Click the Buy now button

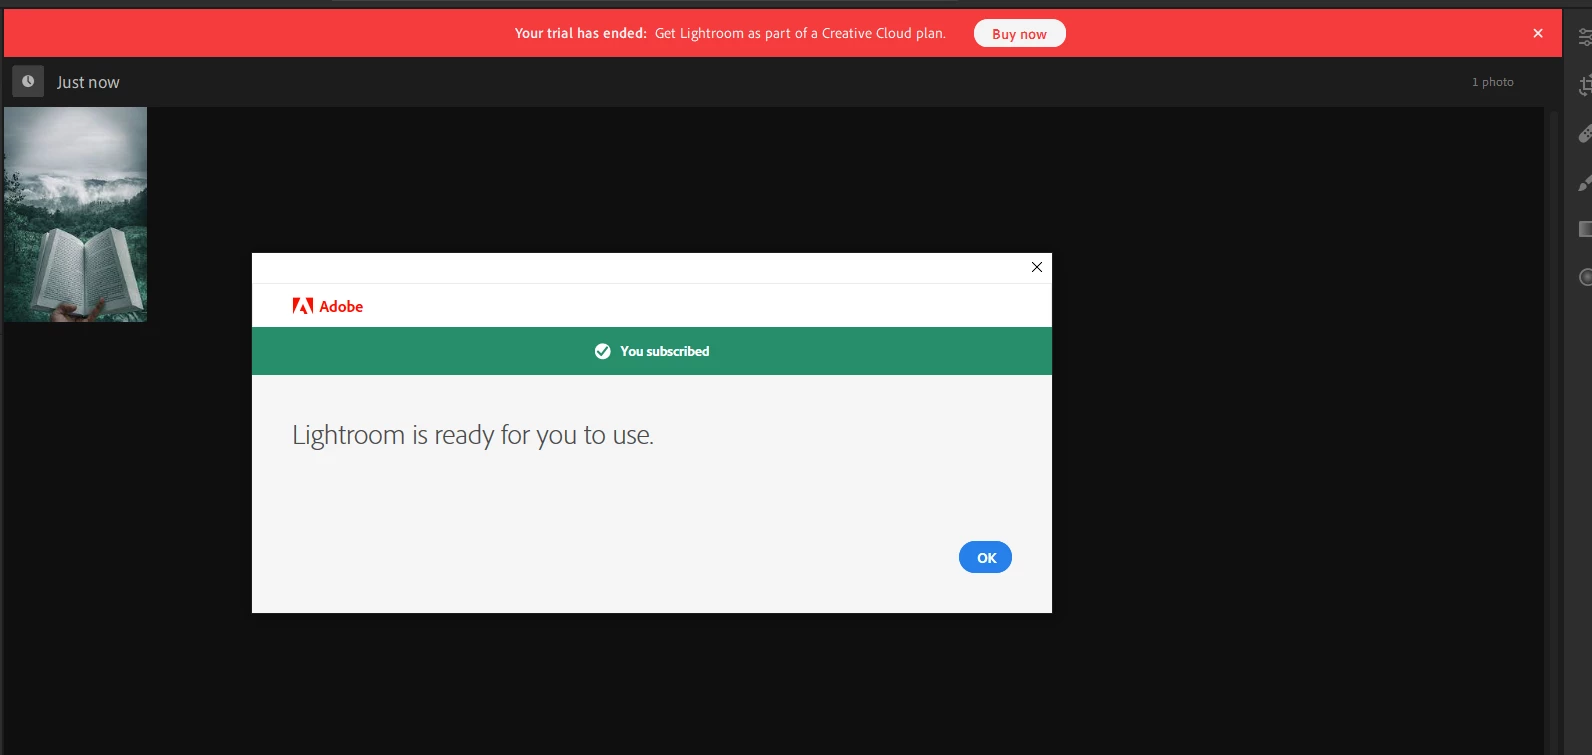[1019, 33]
